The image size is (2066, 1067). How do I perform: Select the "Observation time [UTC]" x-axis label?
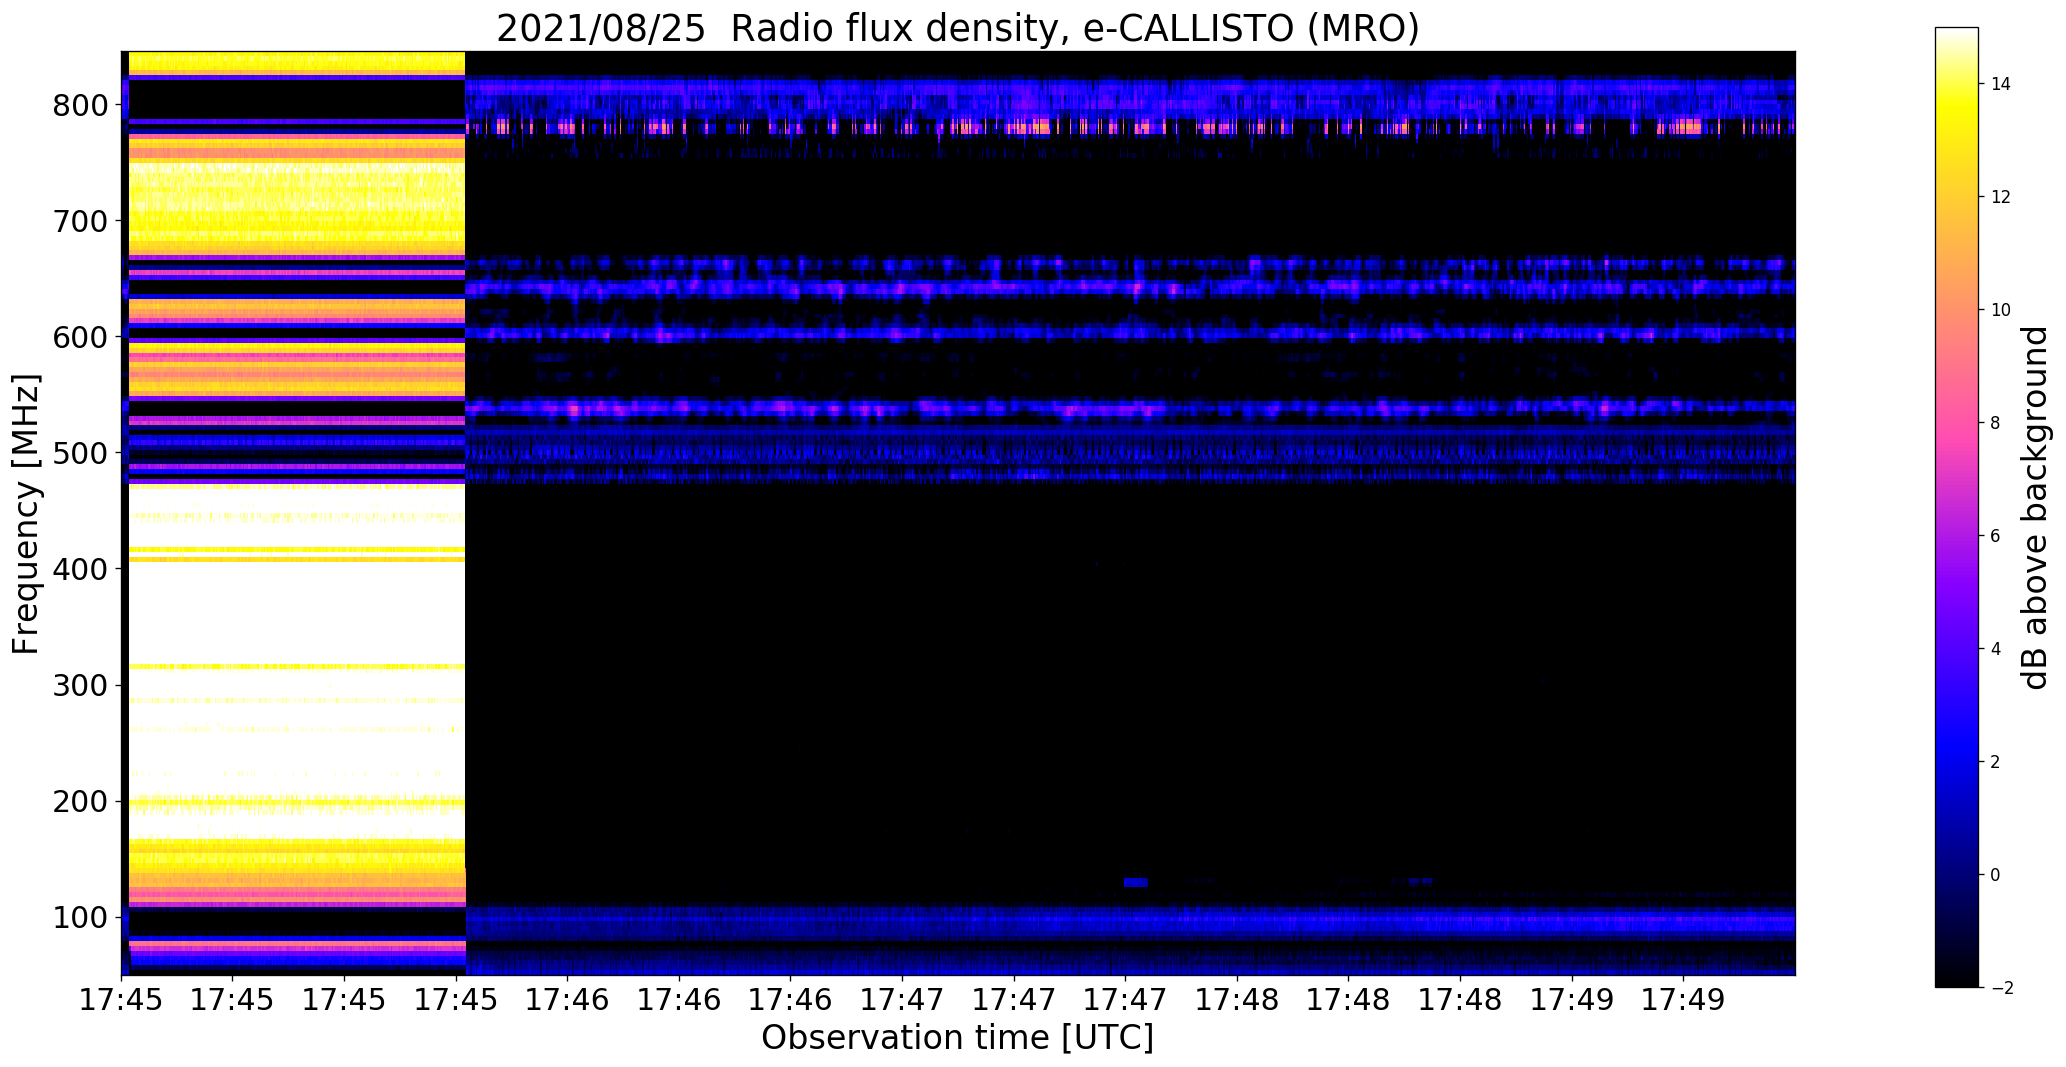click(x=957, y=1038)
